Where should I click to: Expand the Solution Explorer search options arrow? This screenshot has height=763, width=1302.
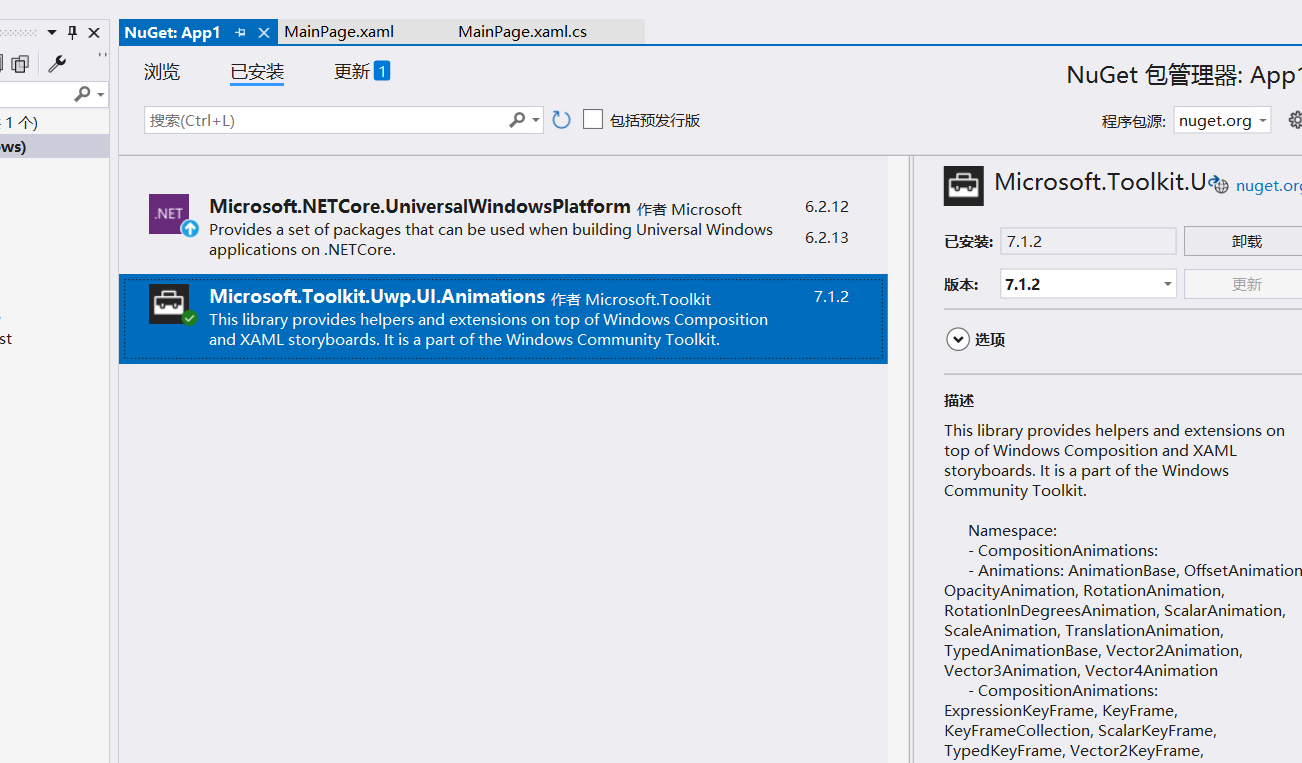[101, 94]
